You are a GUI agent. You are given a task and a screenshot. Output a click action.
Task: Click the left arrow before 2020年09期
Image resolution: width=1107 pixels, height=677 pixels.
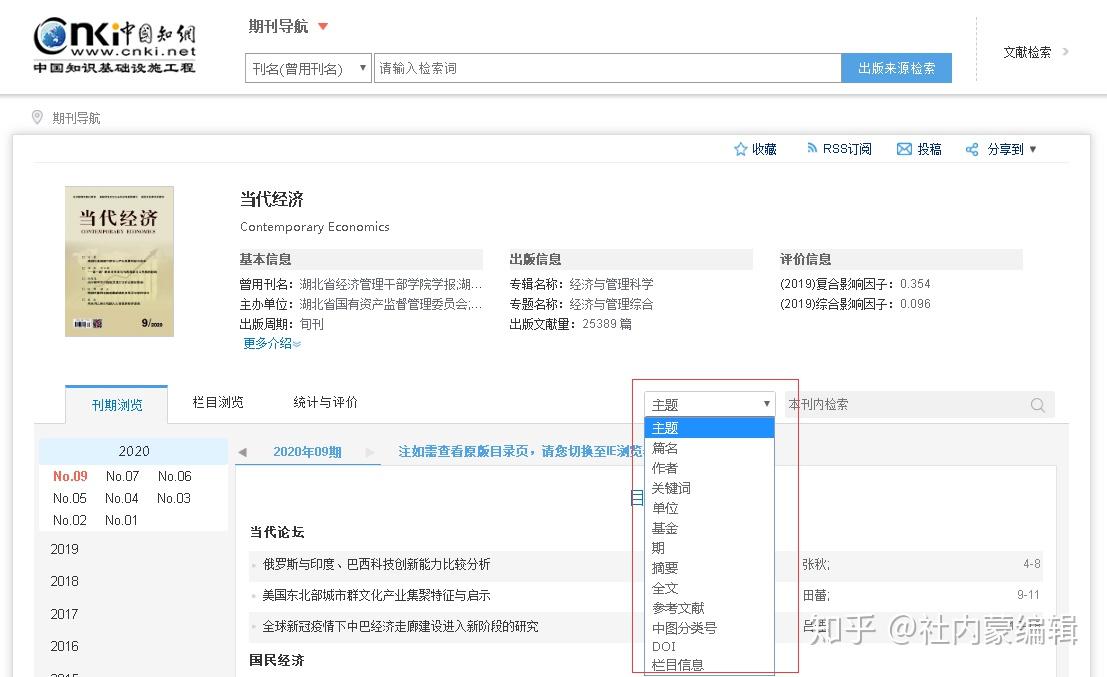(x=242, y=452)
